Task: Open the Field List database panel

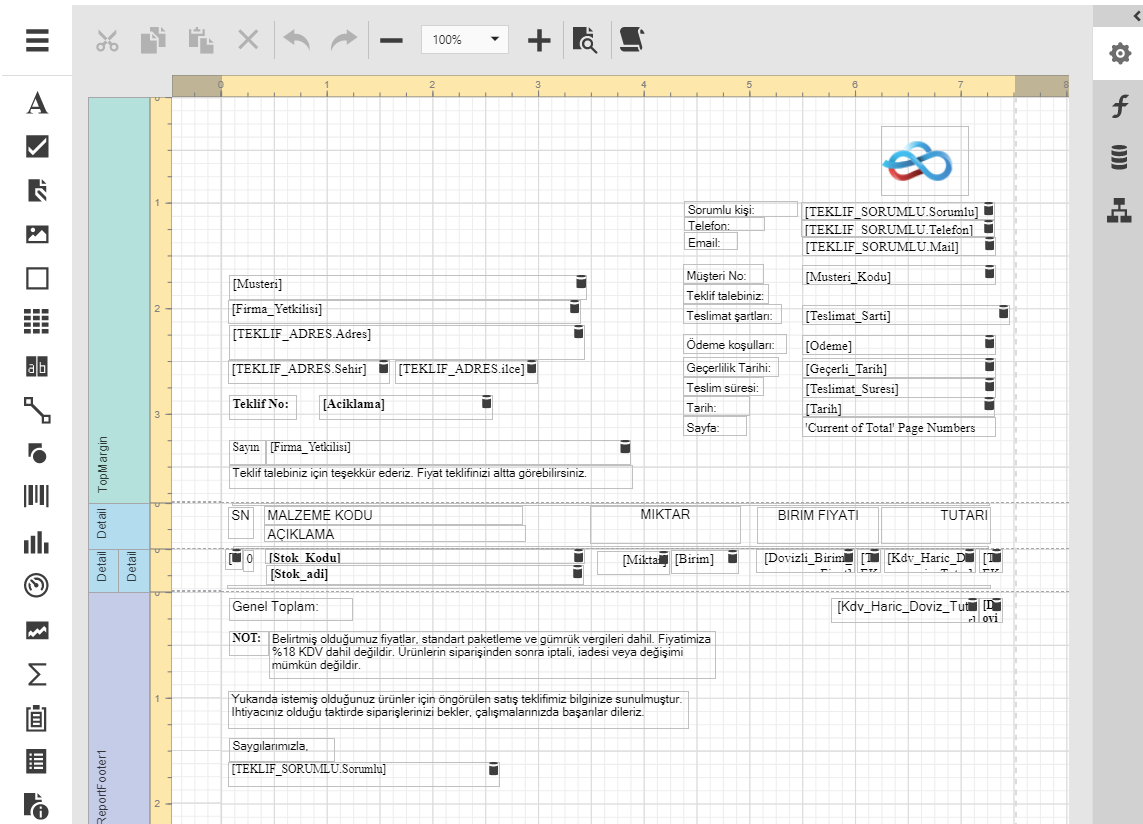Action: (x=1119, y=158)
